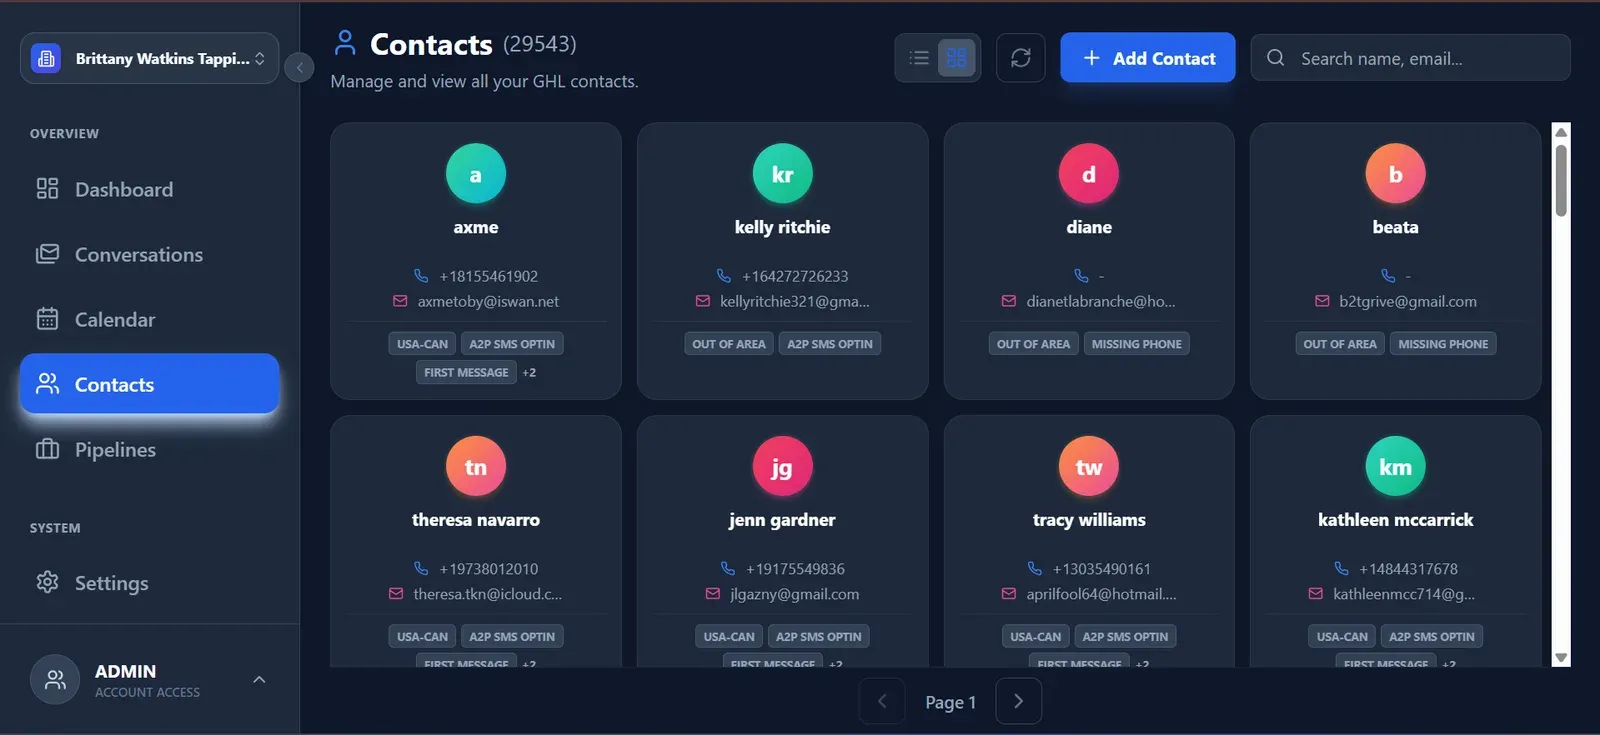Collapse the sidebar with the chevron button

tap(299, 67)
